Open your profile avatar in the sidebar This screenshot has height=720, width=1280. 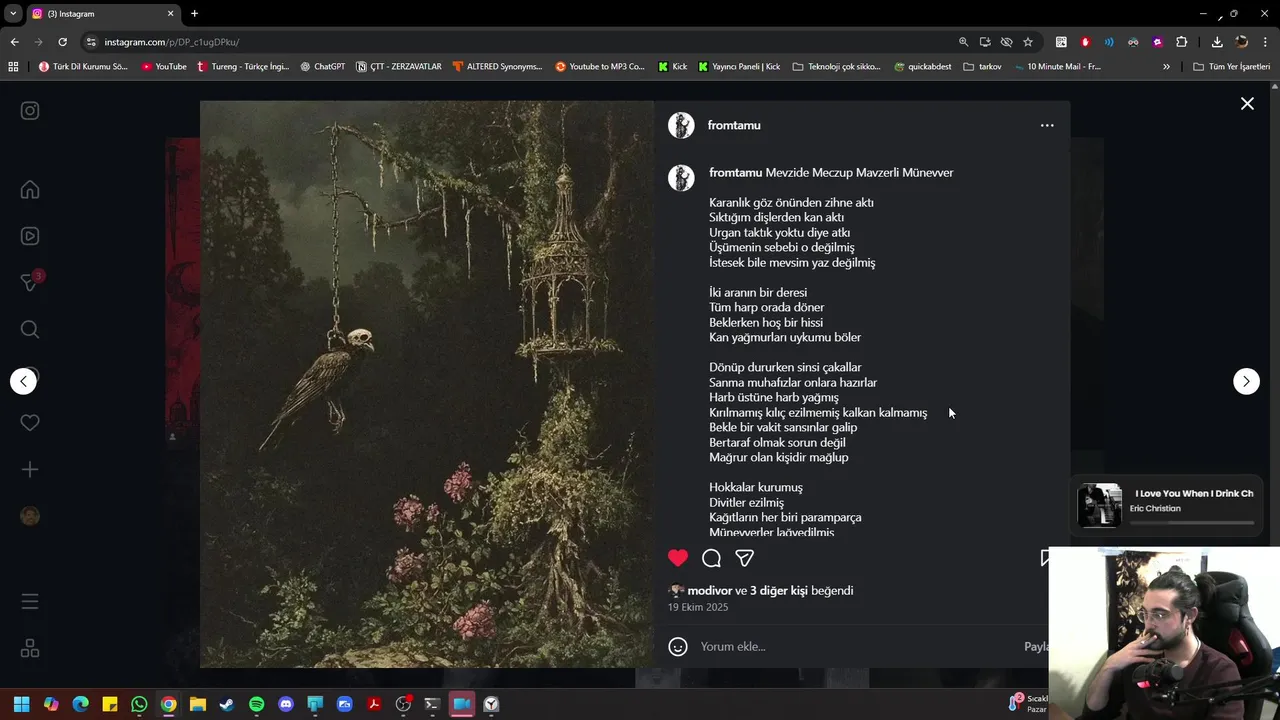(x=30, y=516)
